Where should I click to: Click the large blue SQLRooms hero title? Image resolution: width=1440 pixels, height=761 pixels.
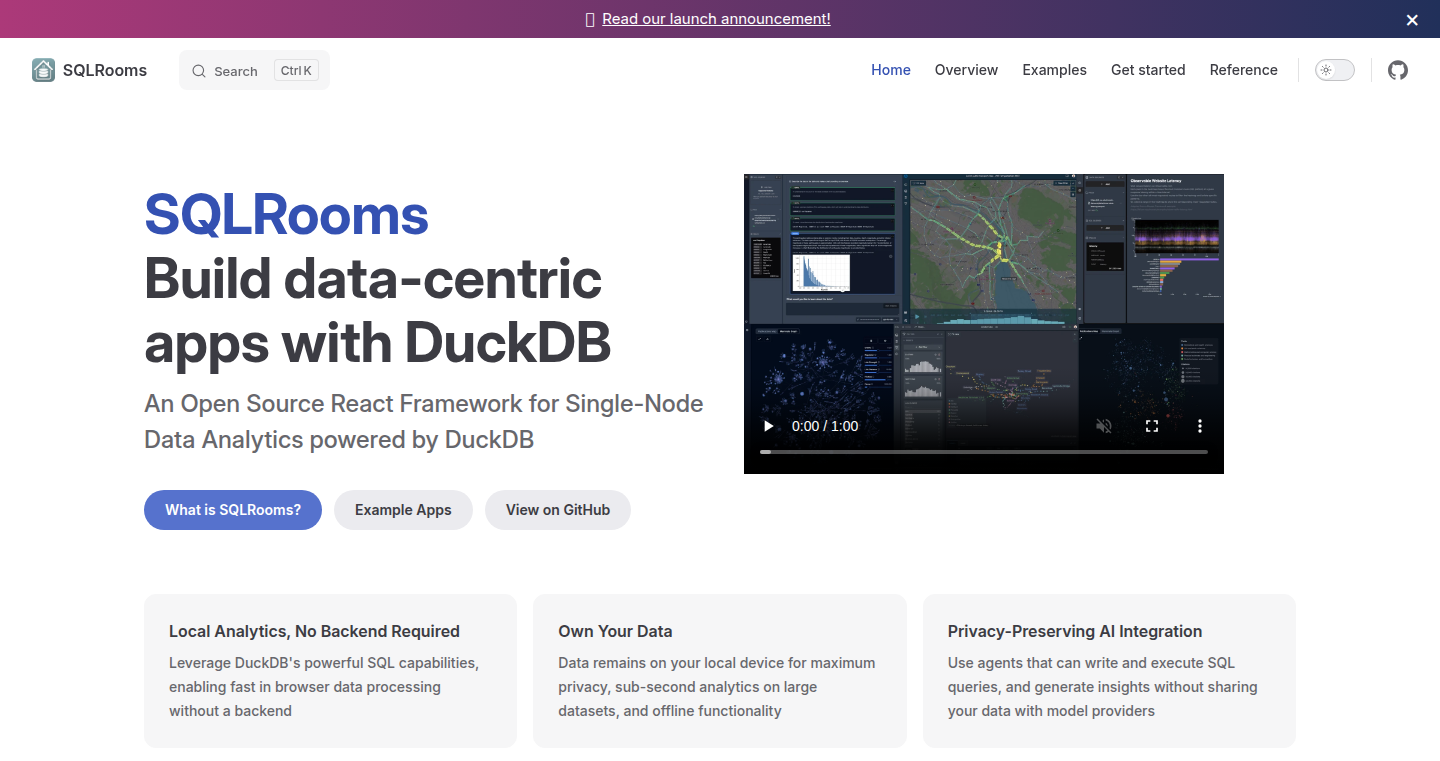287,214
